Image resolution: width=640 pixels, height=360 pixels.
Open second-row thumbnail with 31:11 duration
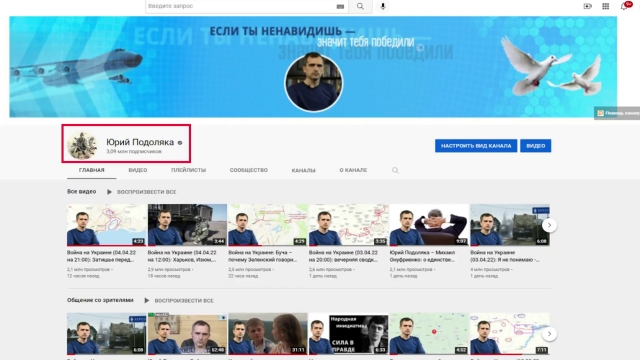[268, 333]
